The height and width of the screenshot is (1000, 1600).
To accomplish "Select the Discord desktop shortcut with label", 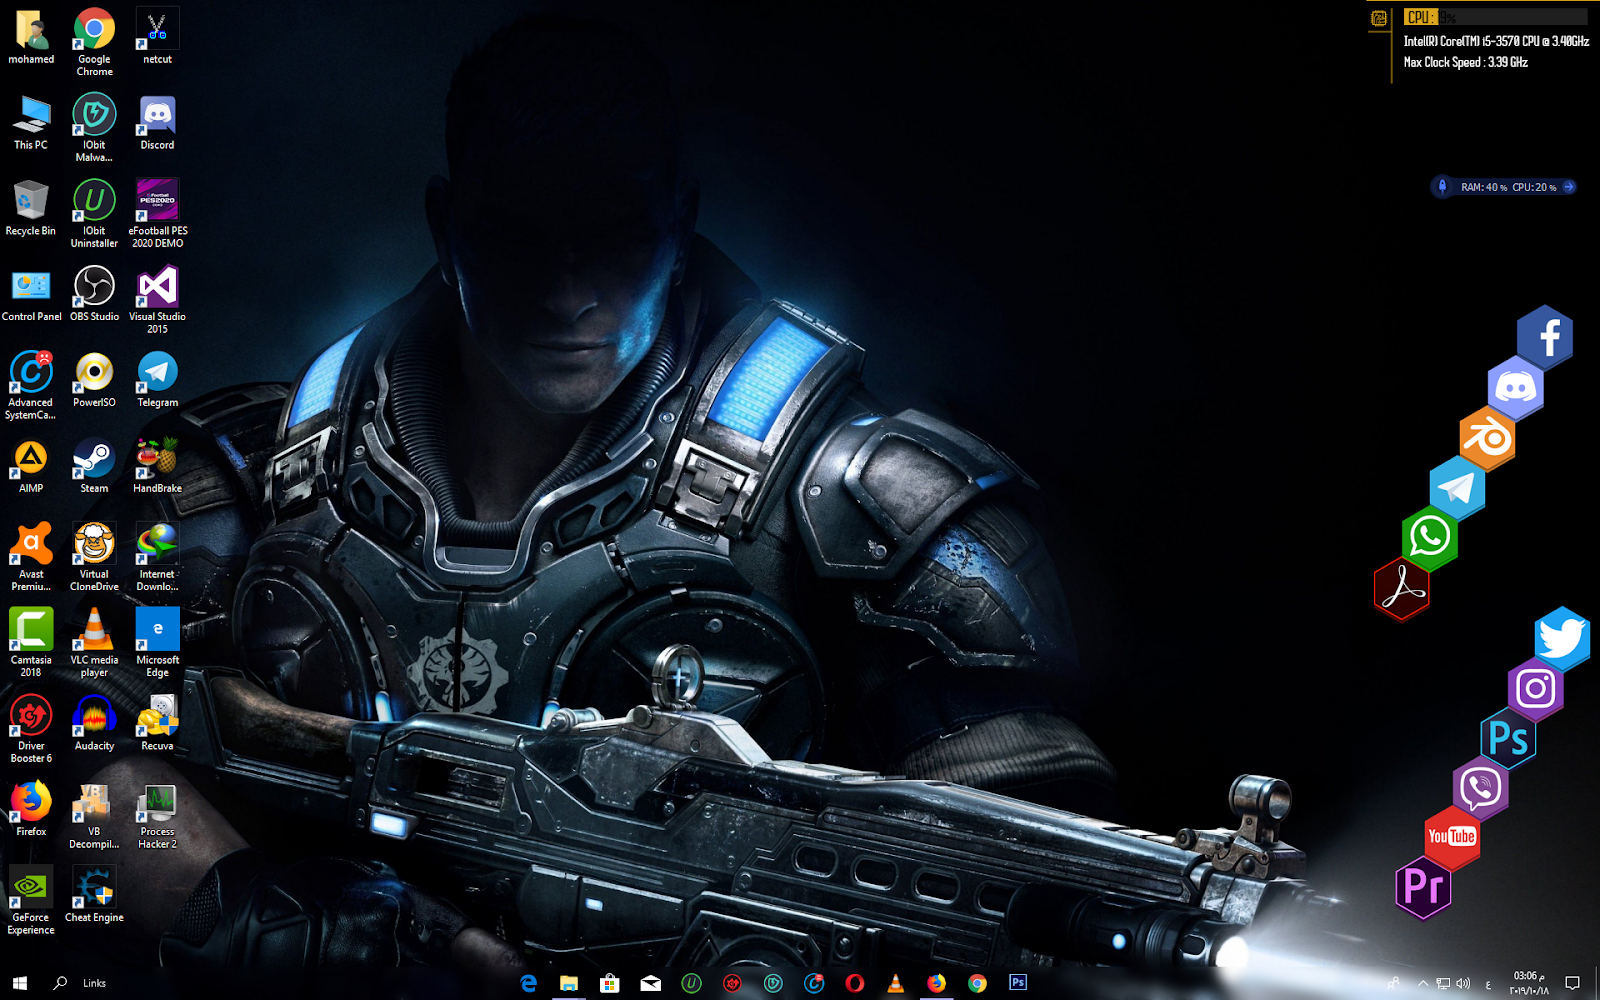I will tap(157, 123).
